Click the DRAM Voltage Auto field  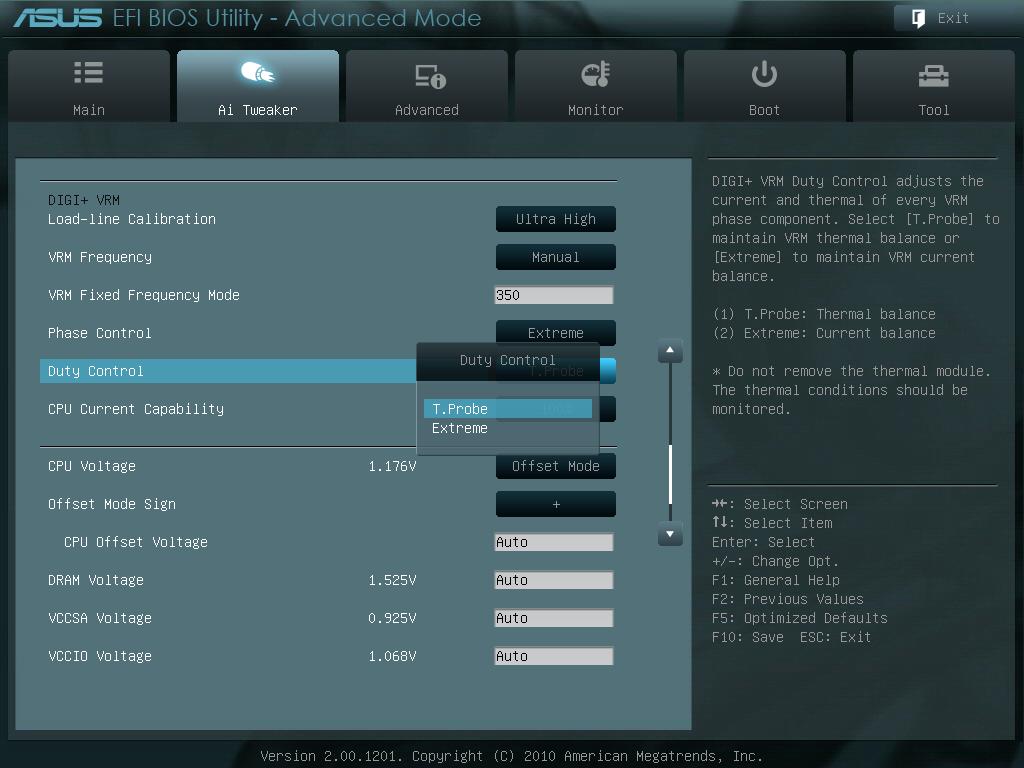coord(554,580)
